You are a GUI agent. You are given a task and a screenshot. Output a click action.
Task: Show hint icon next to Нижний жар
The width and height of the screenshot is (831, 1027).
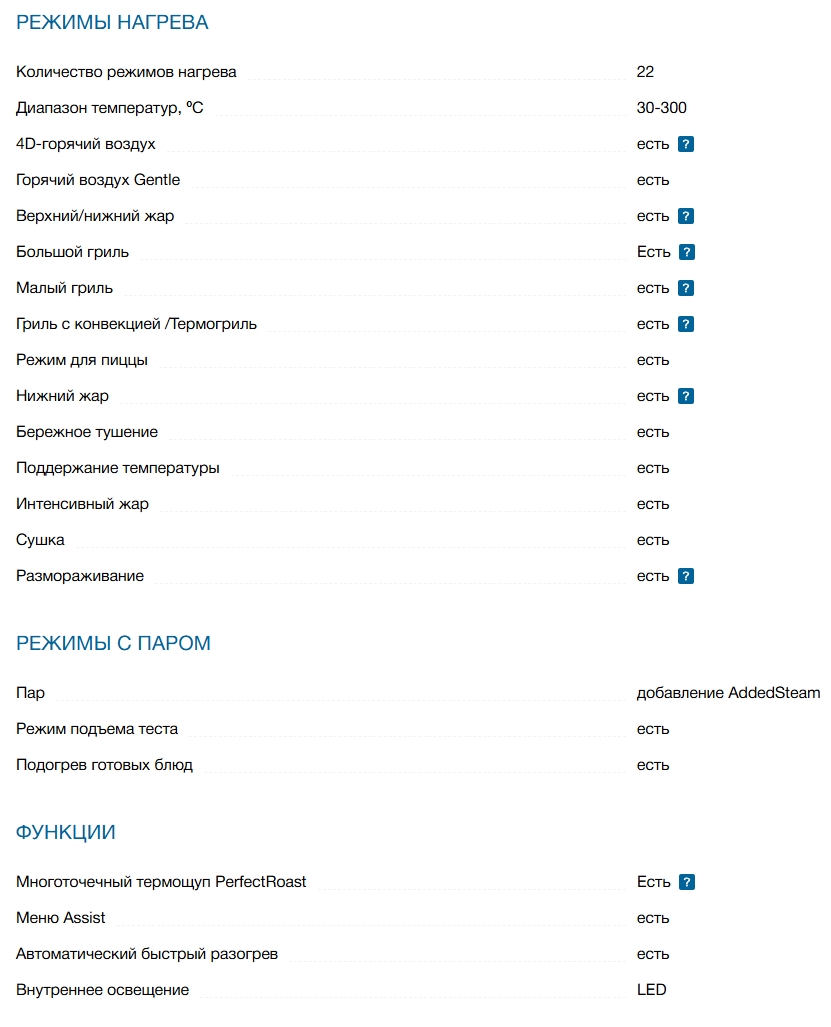(686, 396)
